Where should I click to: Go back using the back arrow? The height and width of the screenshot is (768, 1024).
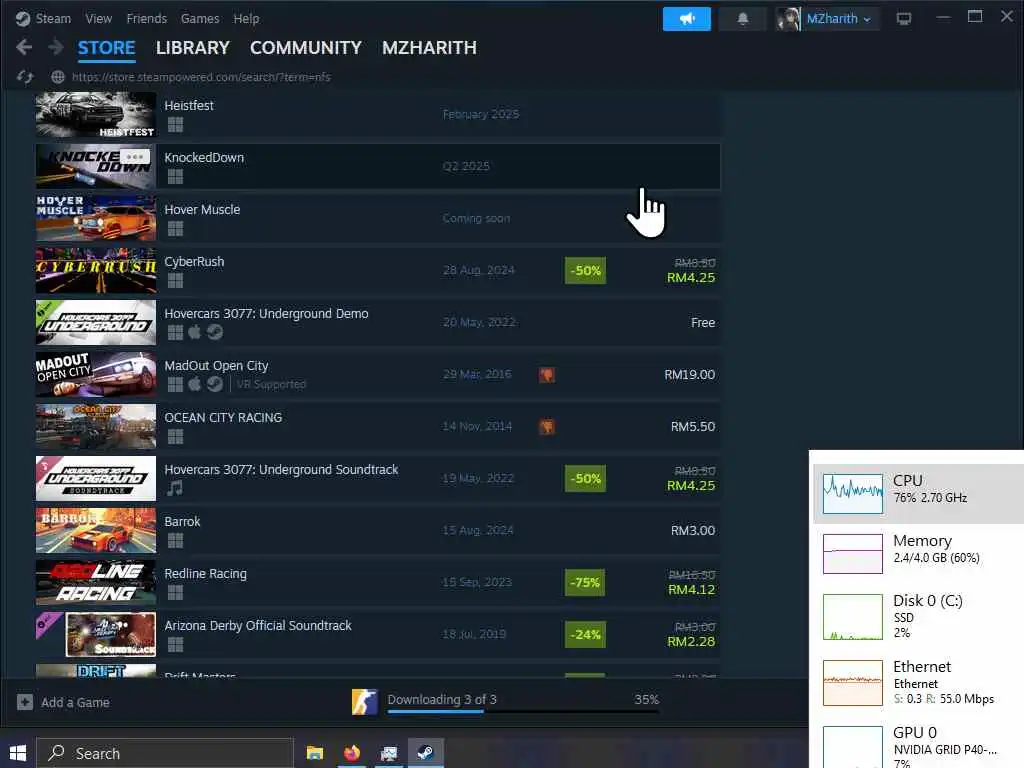tap(24, 47)
